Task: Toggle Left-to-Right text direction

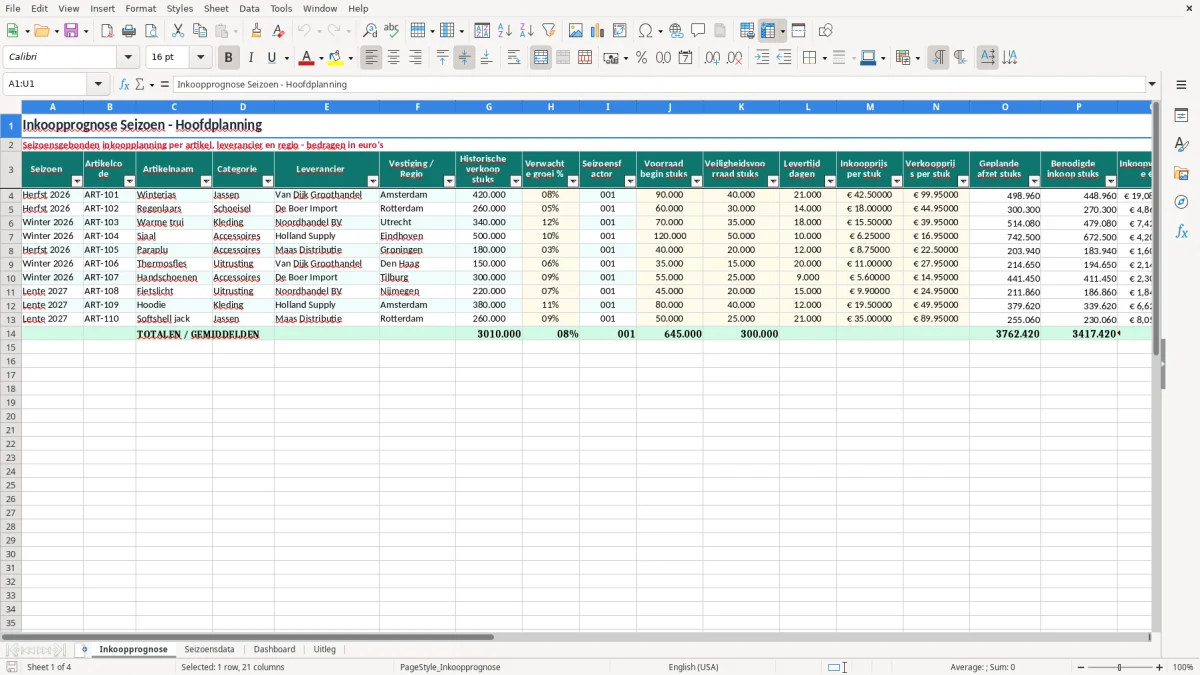Action: 938,58
